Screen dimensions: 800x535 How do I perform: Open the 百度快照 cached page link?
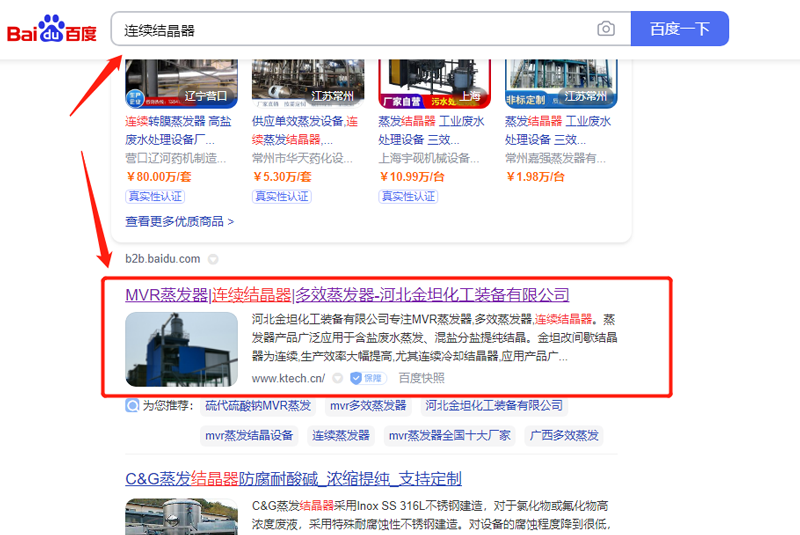421,378
